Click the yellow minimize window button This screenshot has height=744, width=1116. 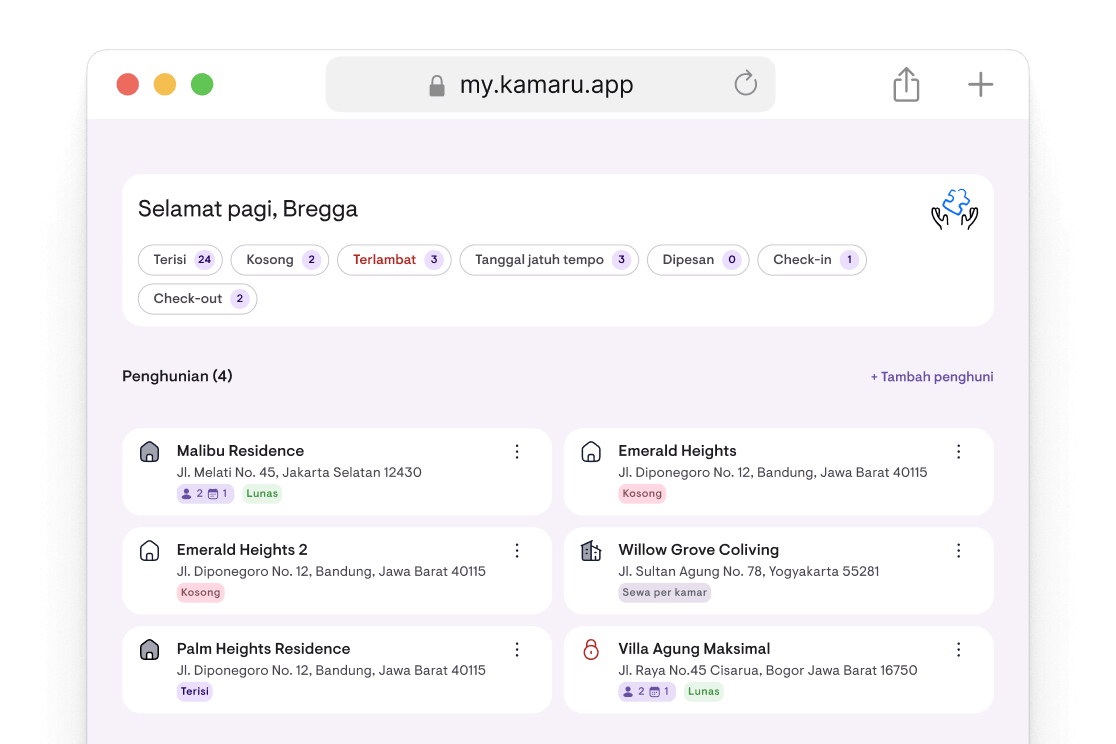[x=165, y=84]
